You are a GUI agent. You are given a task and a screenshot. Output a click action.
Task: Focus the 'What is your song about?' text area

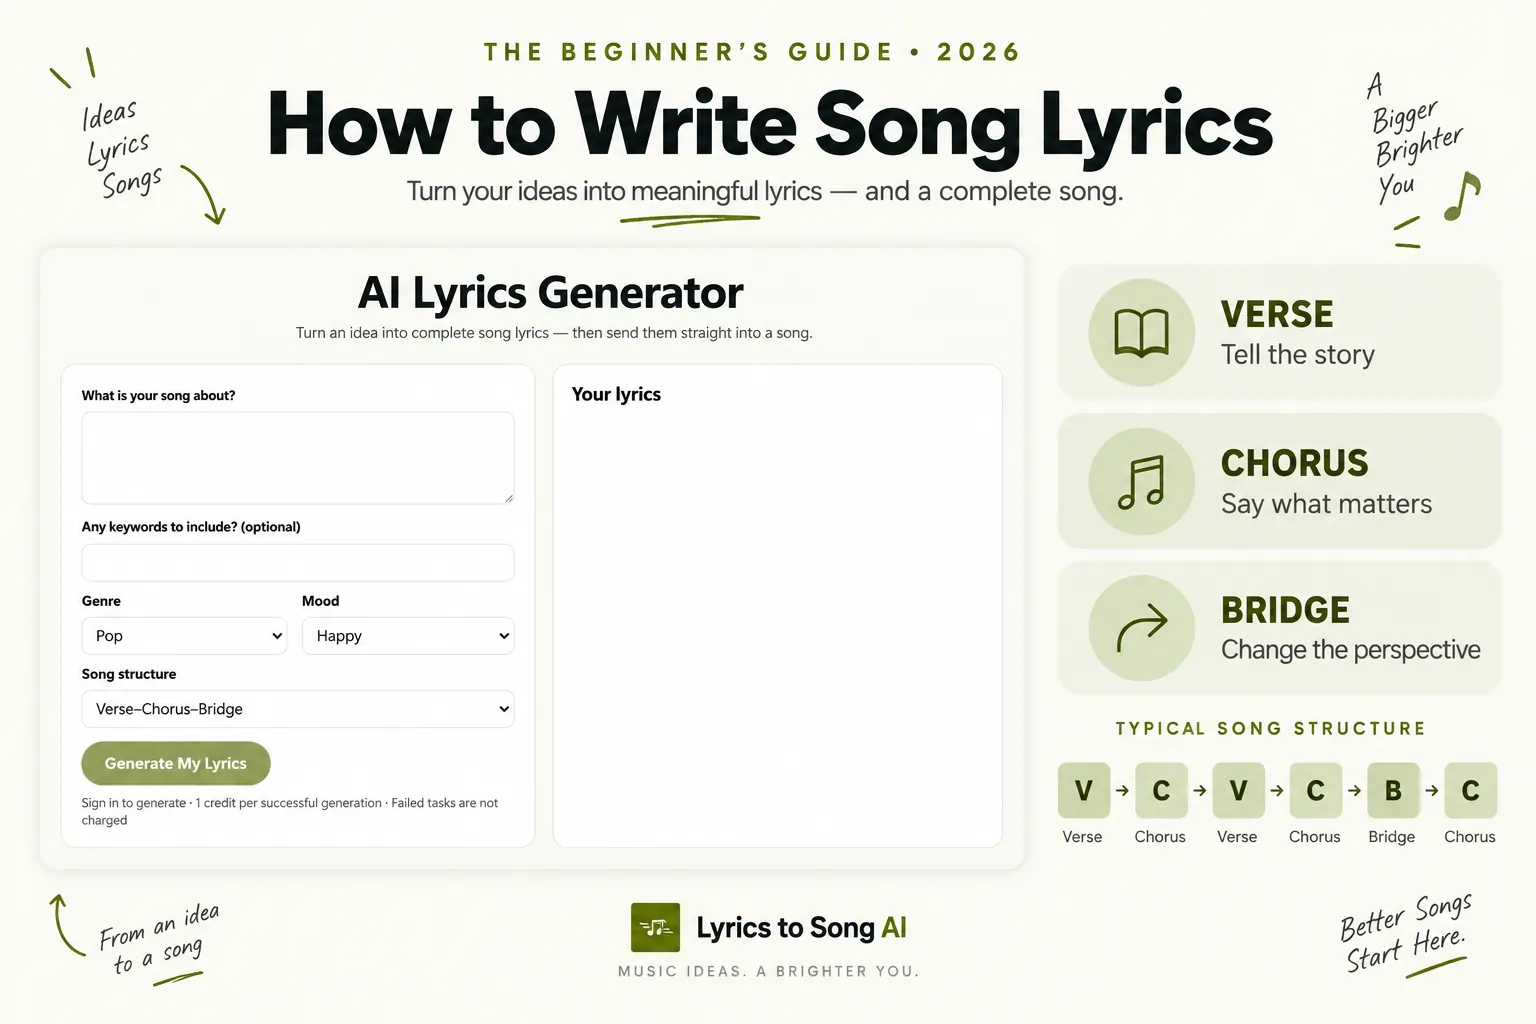298,458
